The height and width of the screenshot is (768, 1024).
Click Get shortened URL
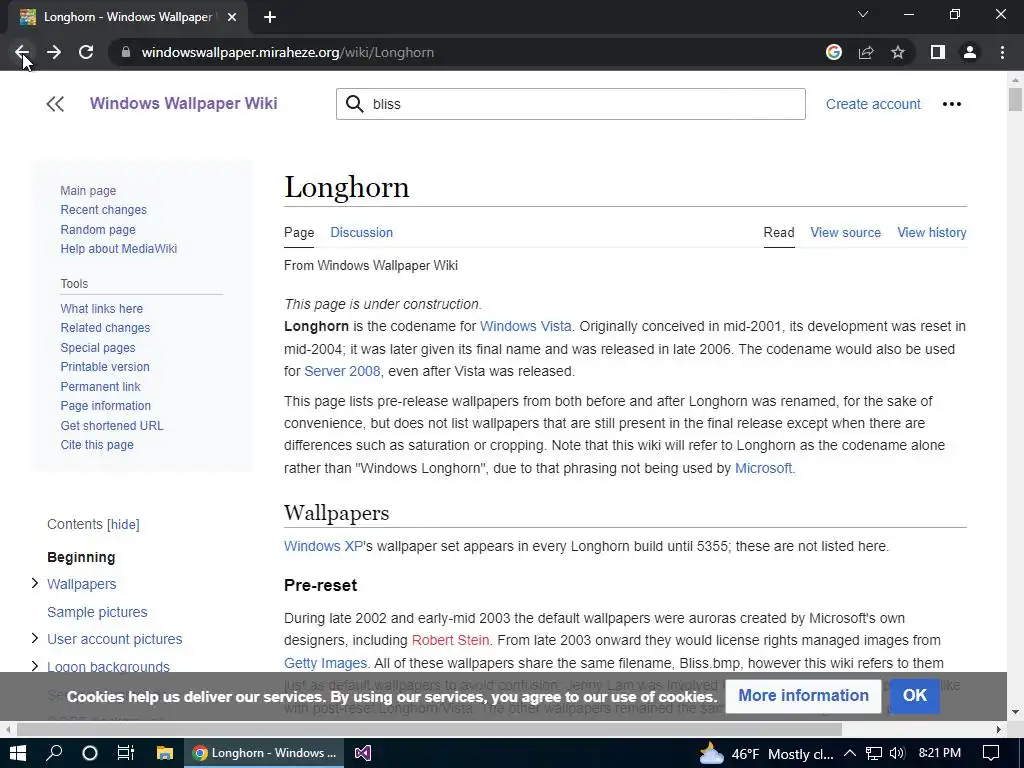[x=112, y=425]
